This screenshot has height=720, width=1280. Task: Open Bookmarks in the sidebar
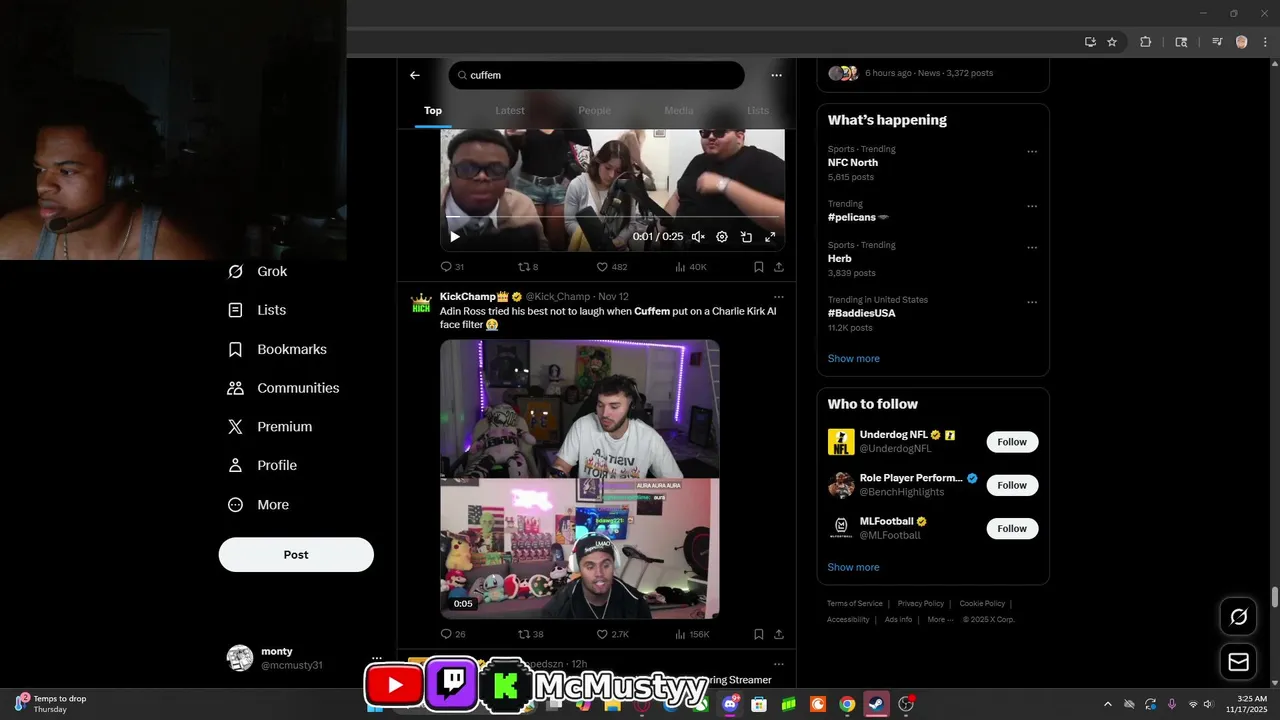pos(278,349)
